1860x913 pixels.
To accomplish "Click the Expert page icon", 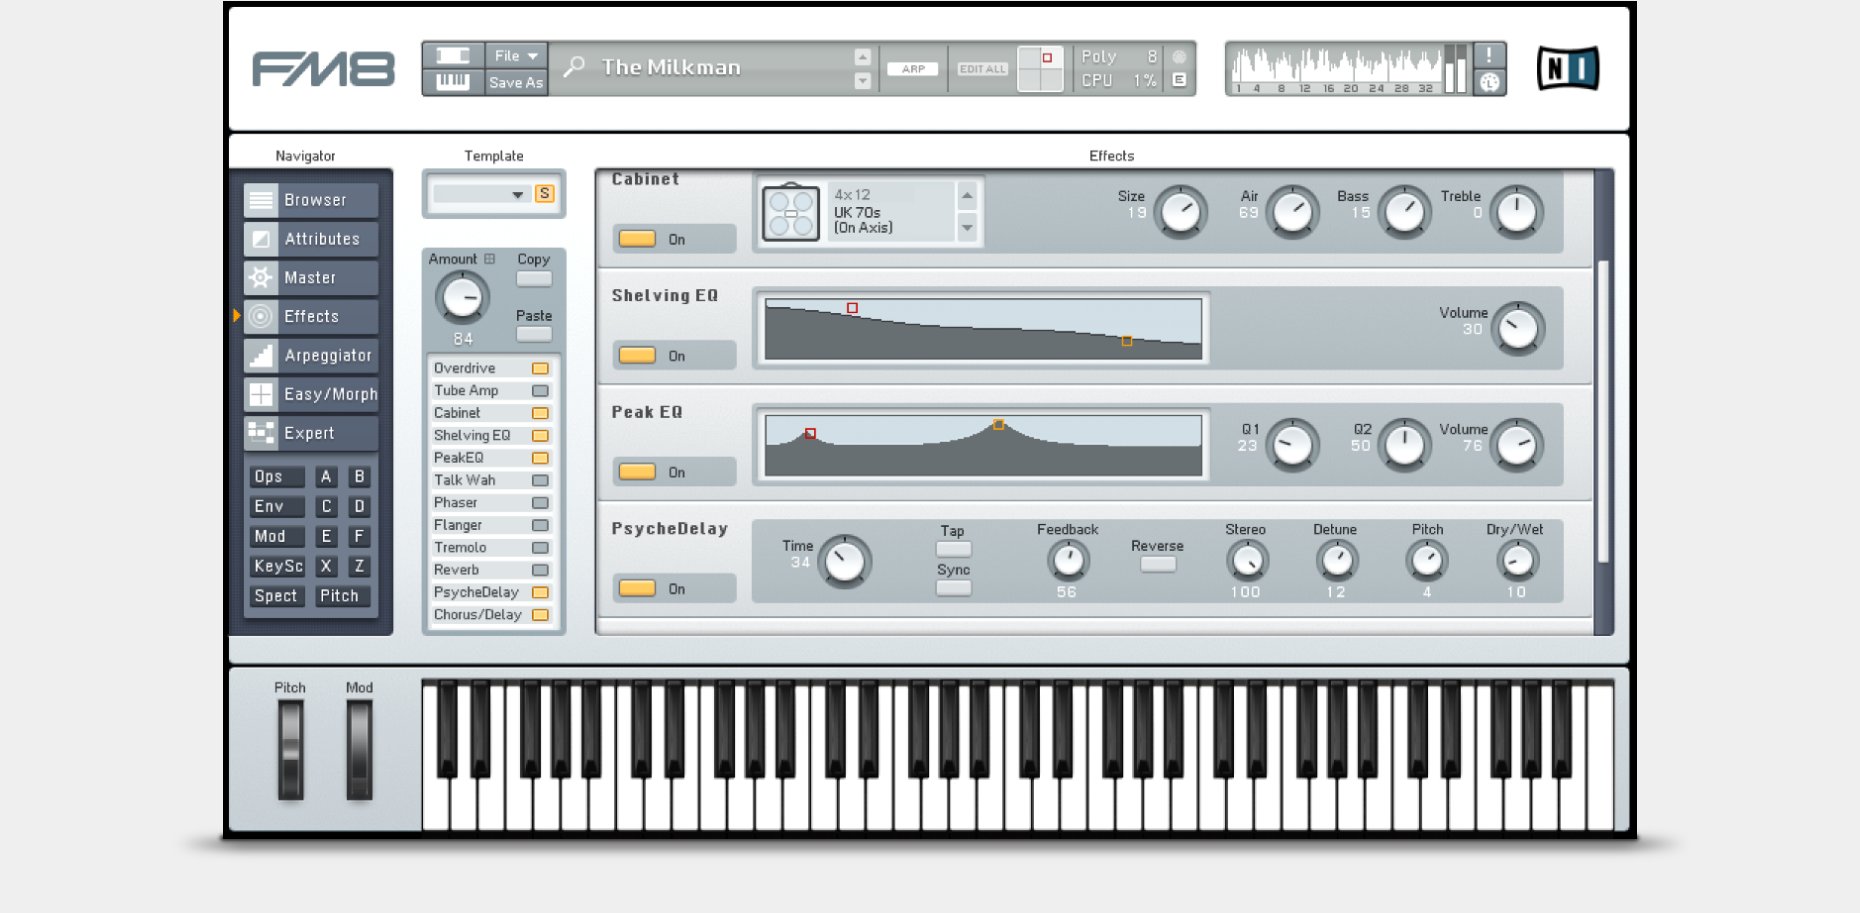I will (261, 433).
